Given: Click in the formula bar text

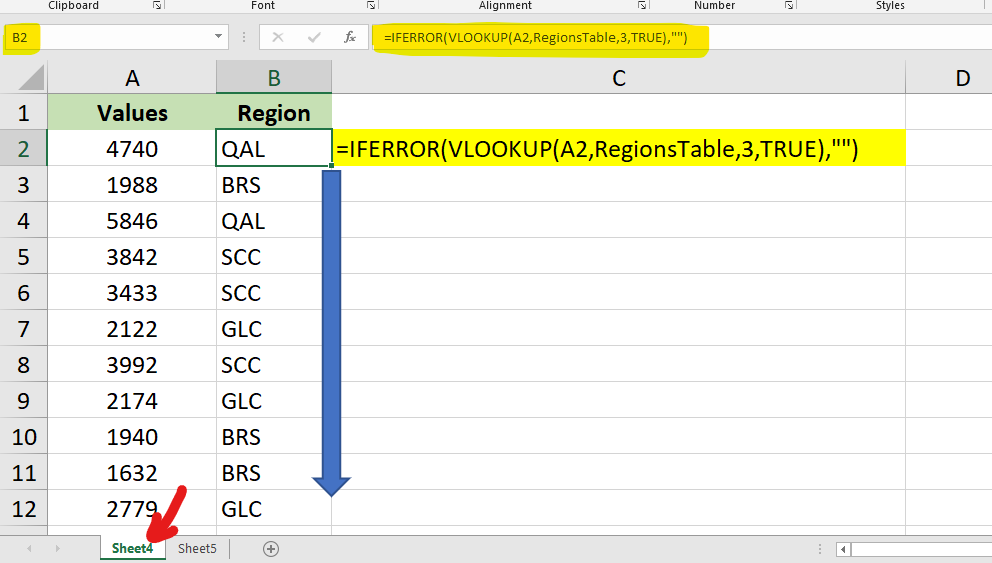Looking at the screenshot, I should pos(535,37).
